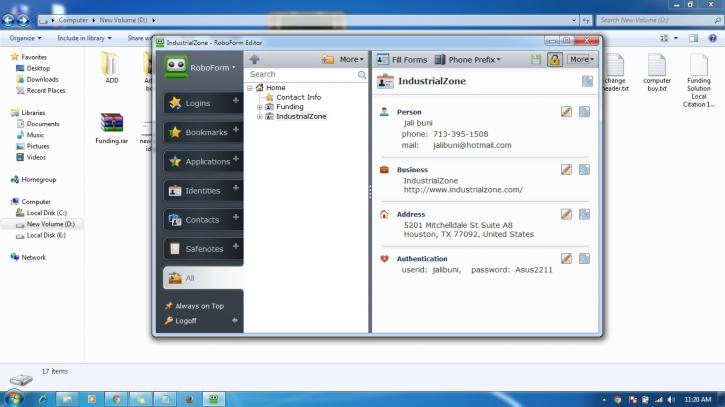
Task: Open Explorer view options dropdown
Action: [676, 38]
